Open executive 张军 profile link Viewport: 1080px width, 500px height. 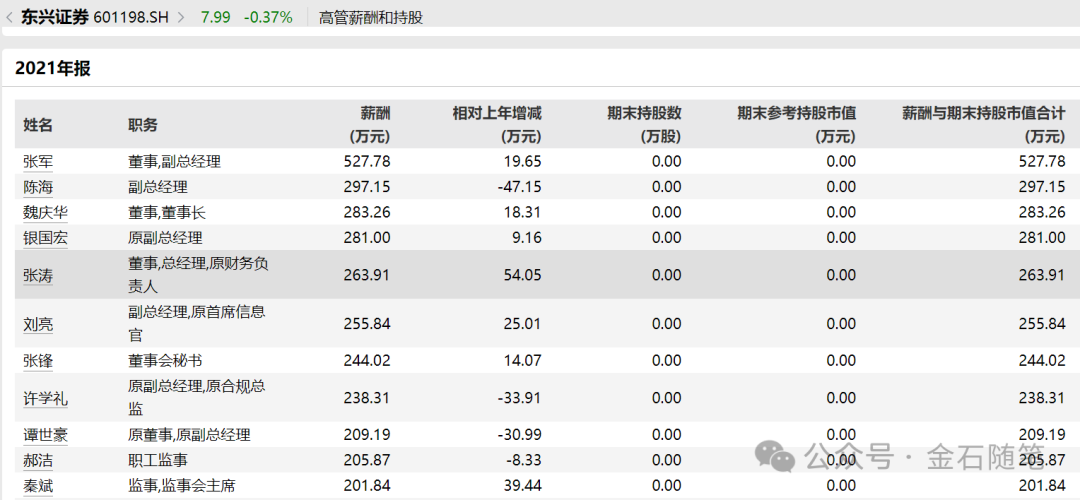(x=38, y=162)
